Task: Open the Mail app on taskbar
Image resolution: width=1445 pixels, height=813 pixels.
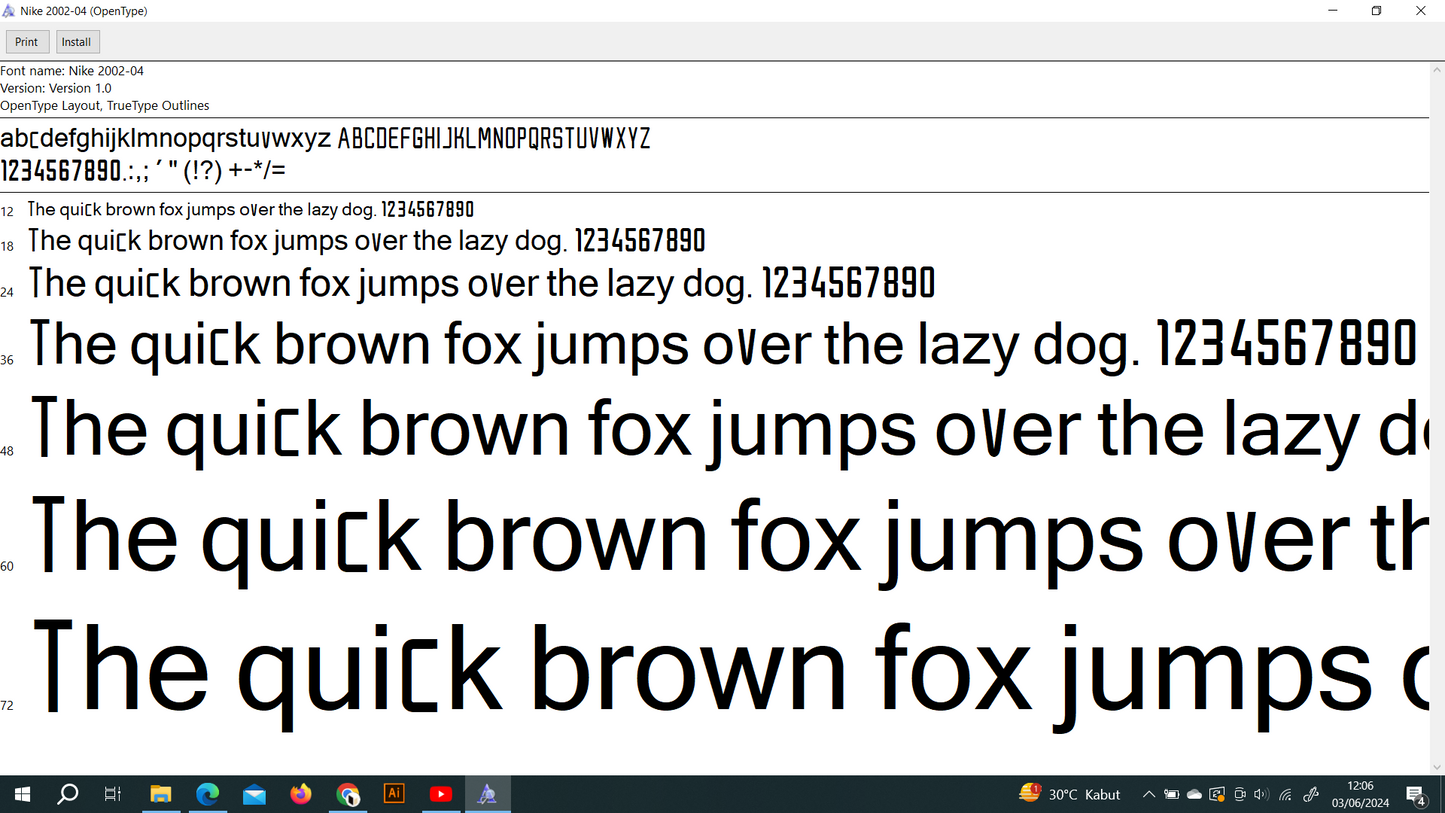Action: [254, 794]
